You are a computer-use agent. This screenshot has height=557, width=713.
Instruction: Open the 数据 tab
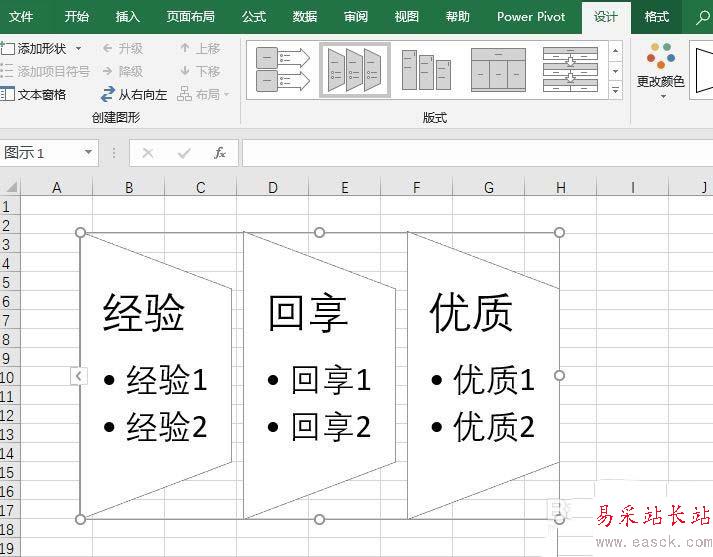coord(305,17)
